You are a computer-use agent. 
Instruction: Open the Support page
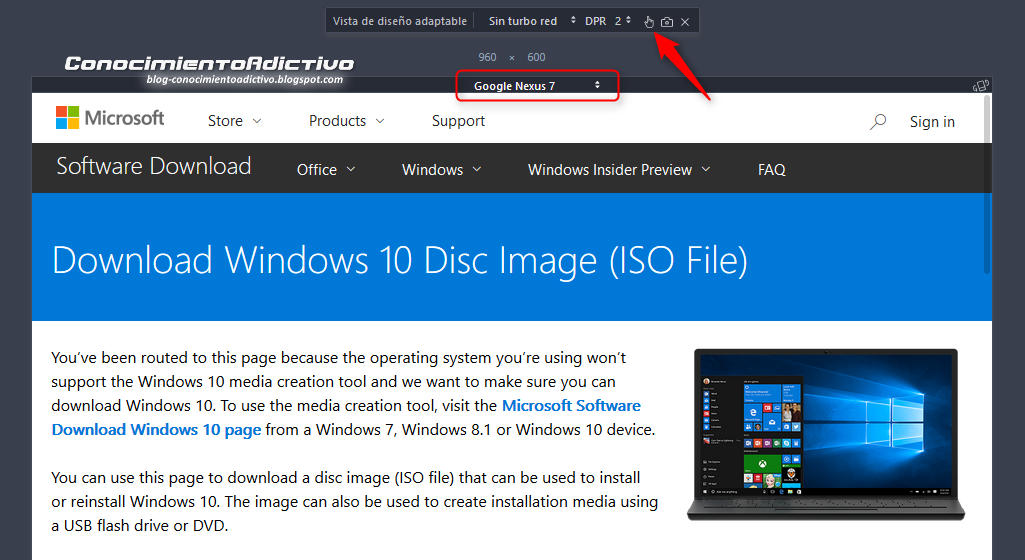pyautogui.click(x=458, y=121)
